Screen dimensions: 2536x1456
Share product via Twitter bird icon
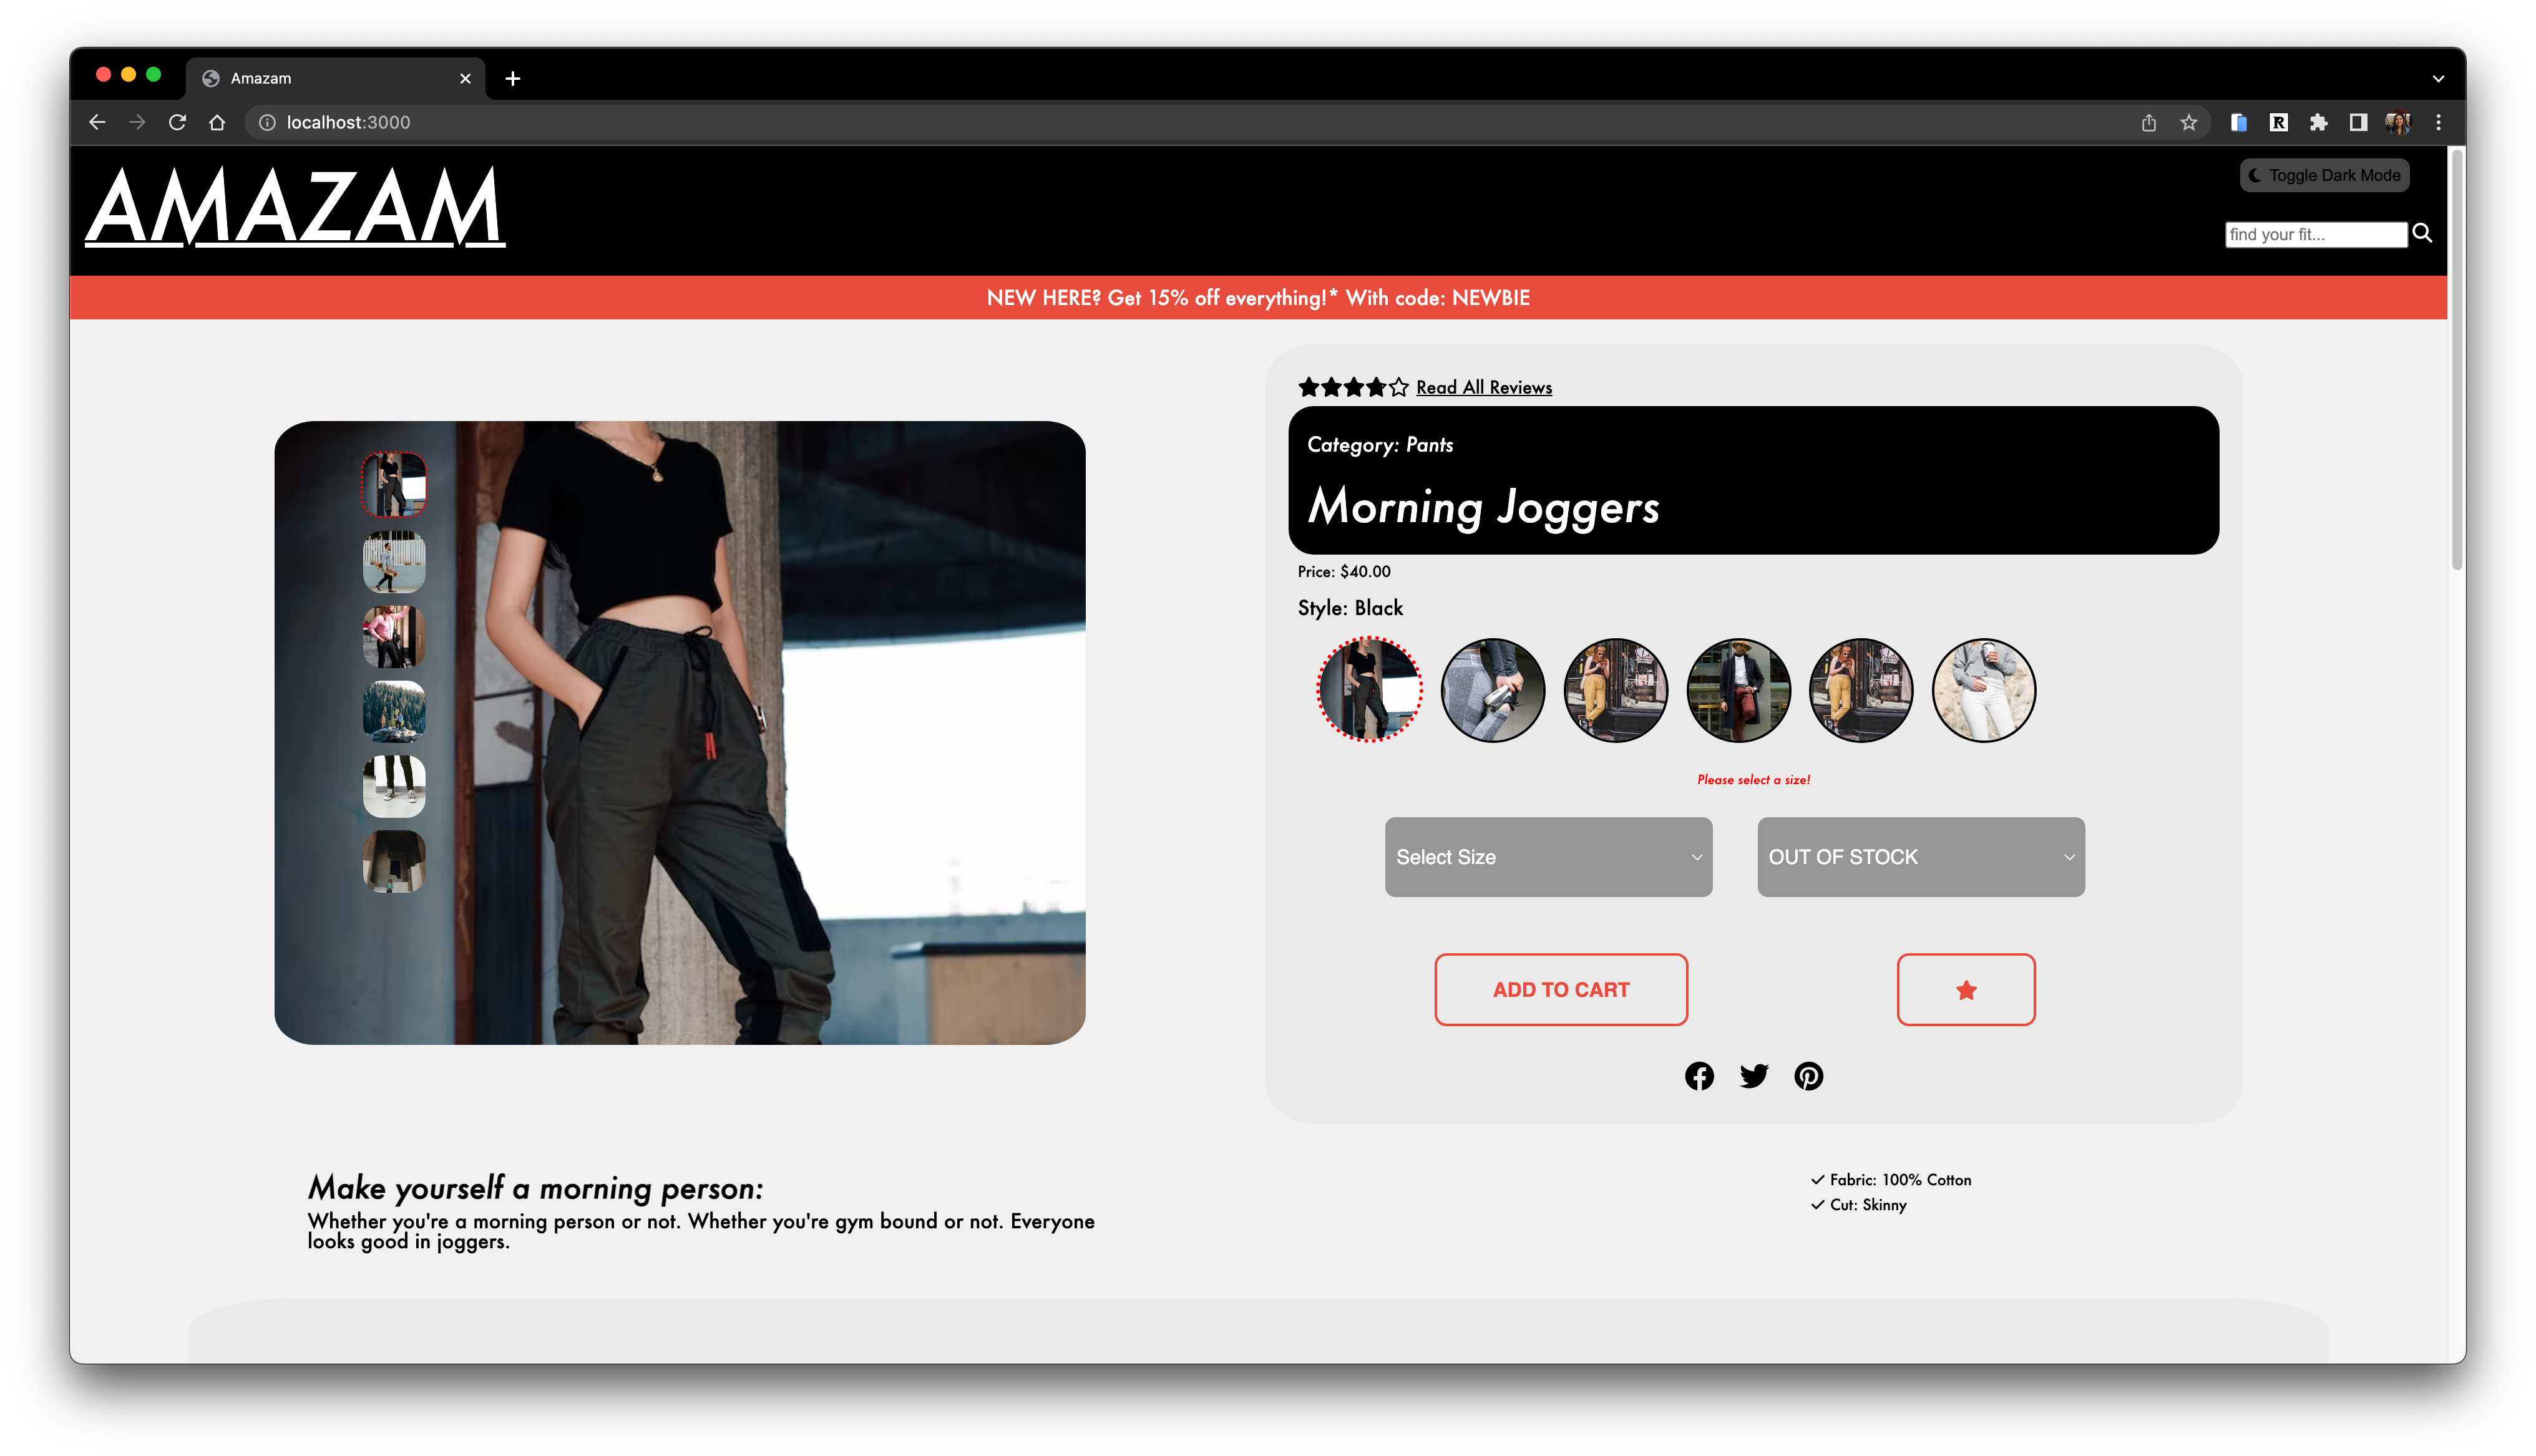point(1753,1076)
